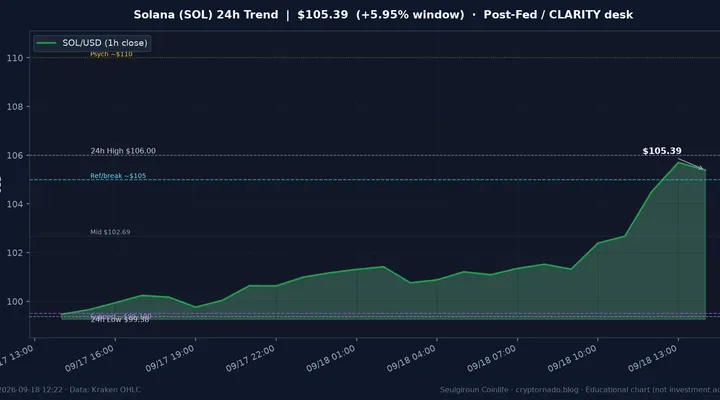
Task: Click the y-axis value 110
Action: [15, 58]
